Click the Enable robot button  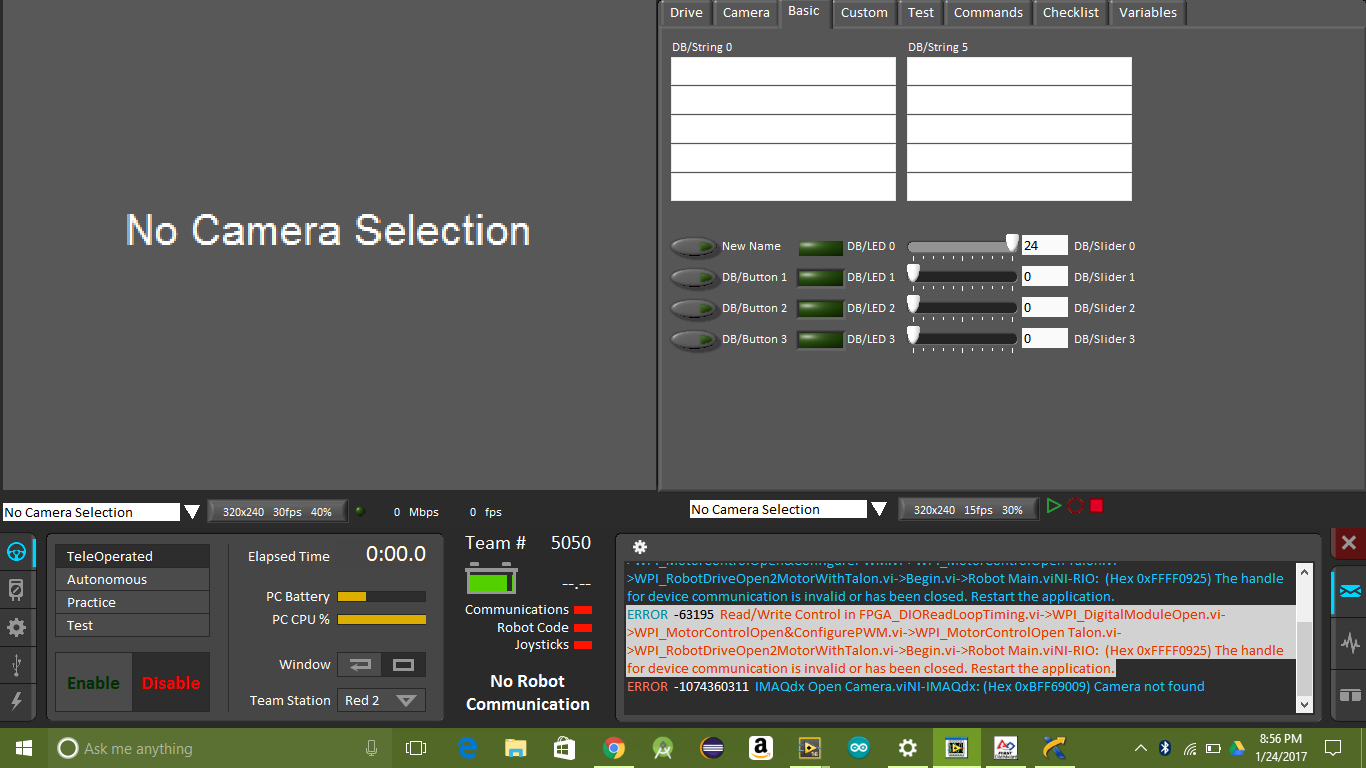coord(94,683)
